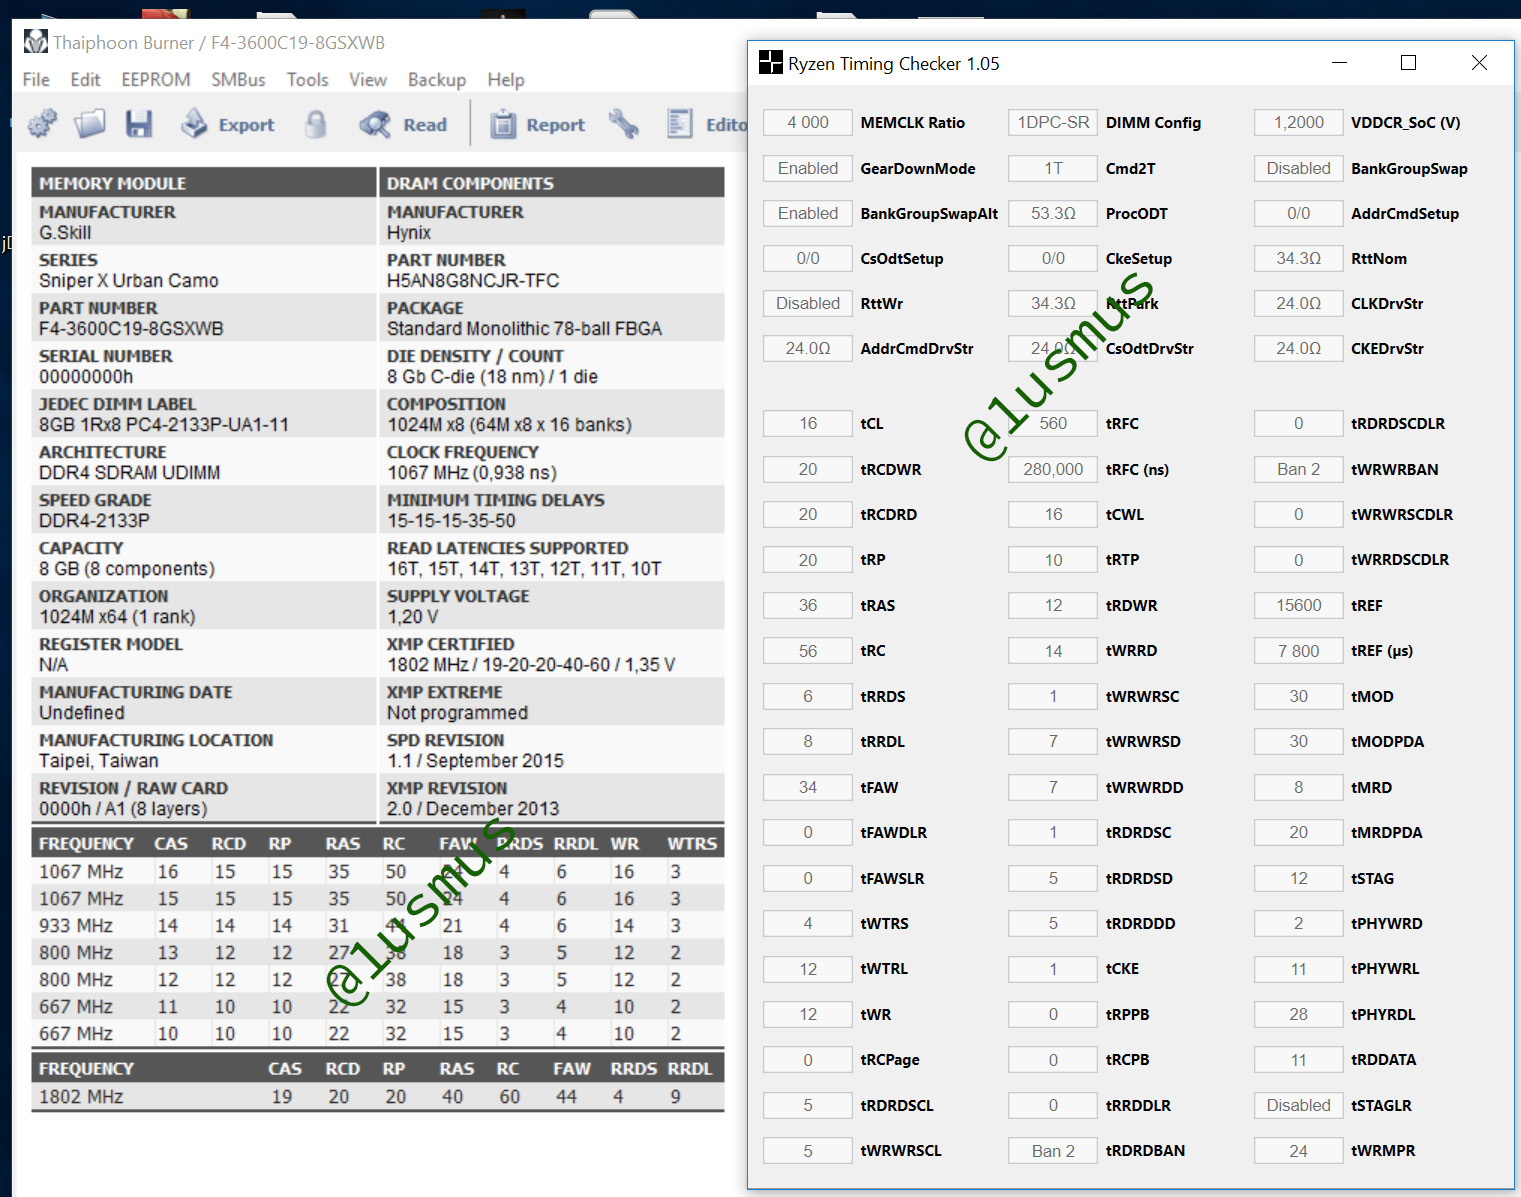Screen dimensions: 1521x1197
Task: Click the wrench tools icon
Action: (x=624, y=124)
